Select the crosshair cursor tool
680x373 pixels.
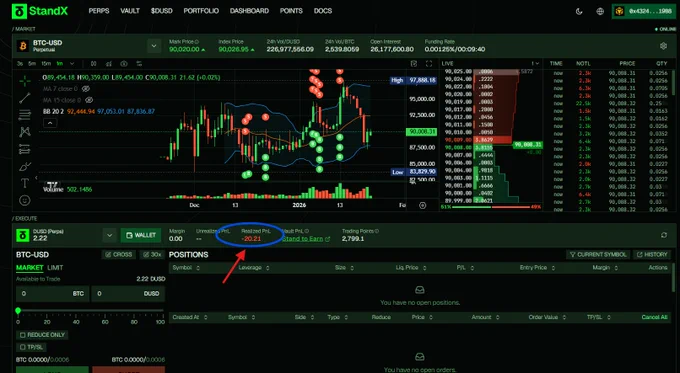(x=25, y=81)
